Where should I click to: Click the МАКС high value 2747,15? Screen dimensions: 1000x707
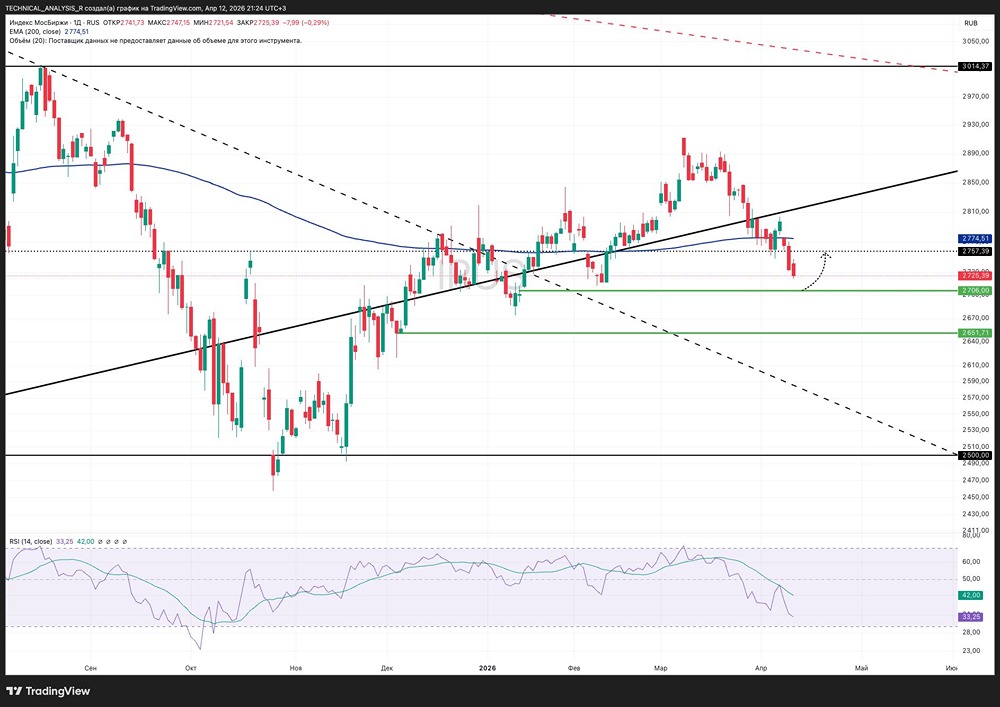click(x=177, y=23)
